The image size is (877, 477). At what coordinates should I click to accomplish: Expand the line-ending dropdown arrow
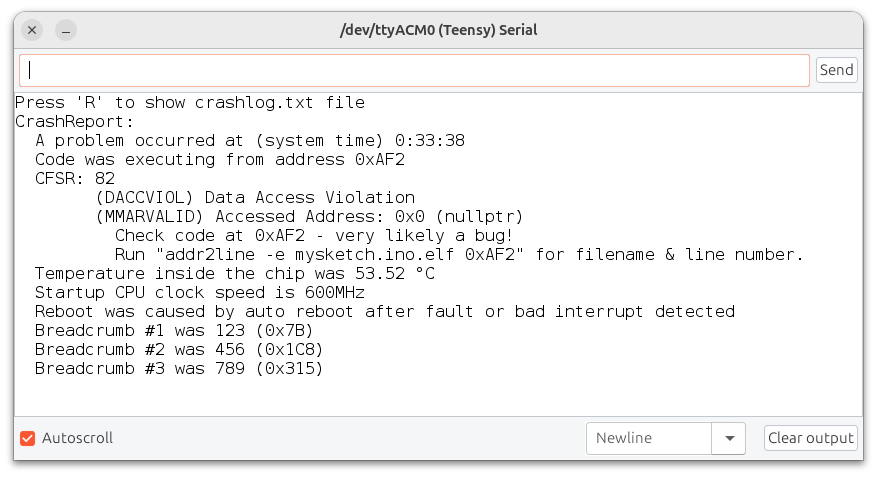tap(729, 438)
